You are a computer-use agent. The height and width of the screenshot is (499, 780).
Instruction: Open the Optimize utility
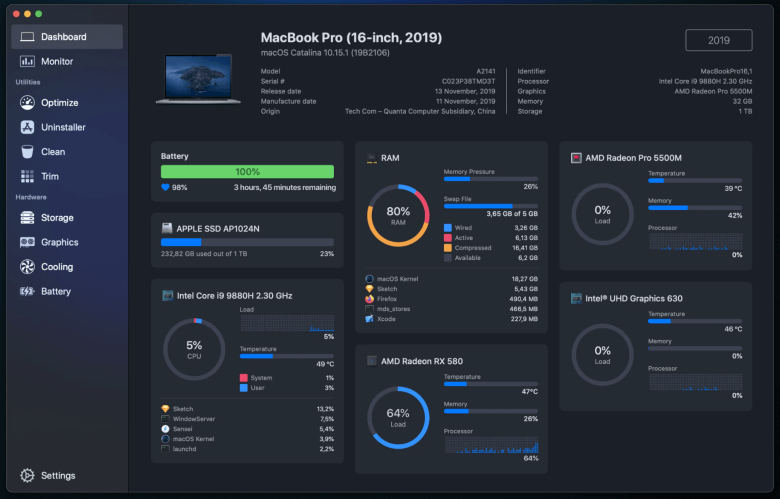coord(67,102)
